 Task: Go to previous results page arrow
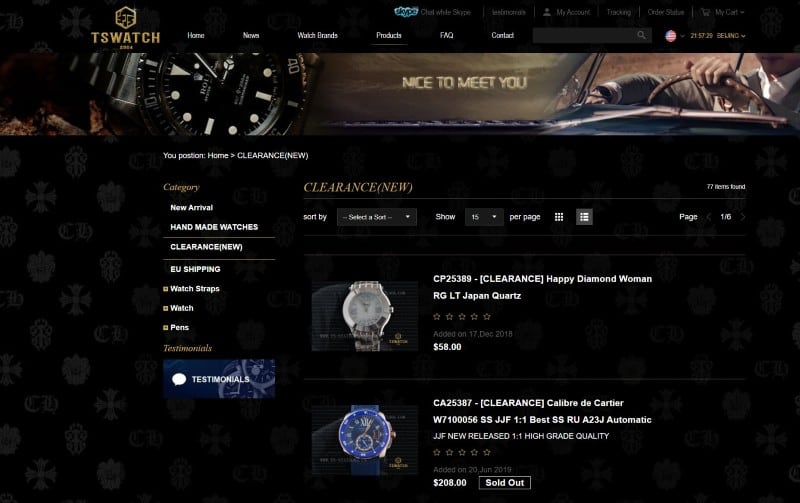click(709, 217)
